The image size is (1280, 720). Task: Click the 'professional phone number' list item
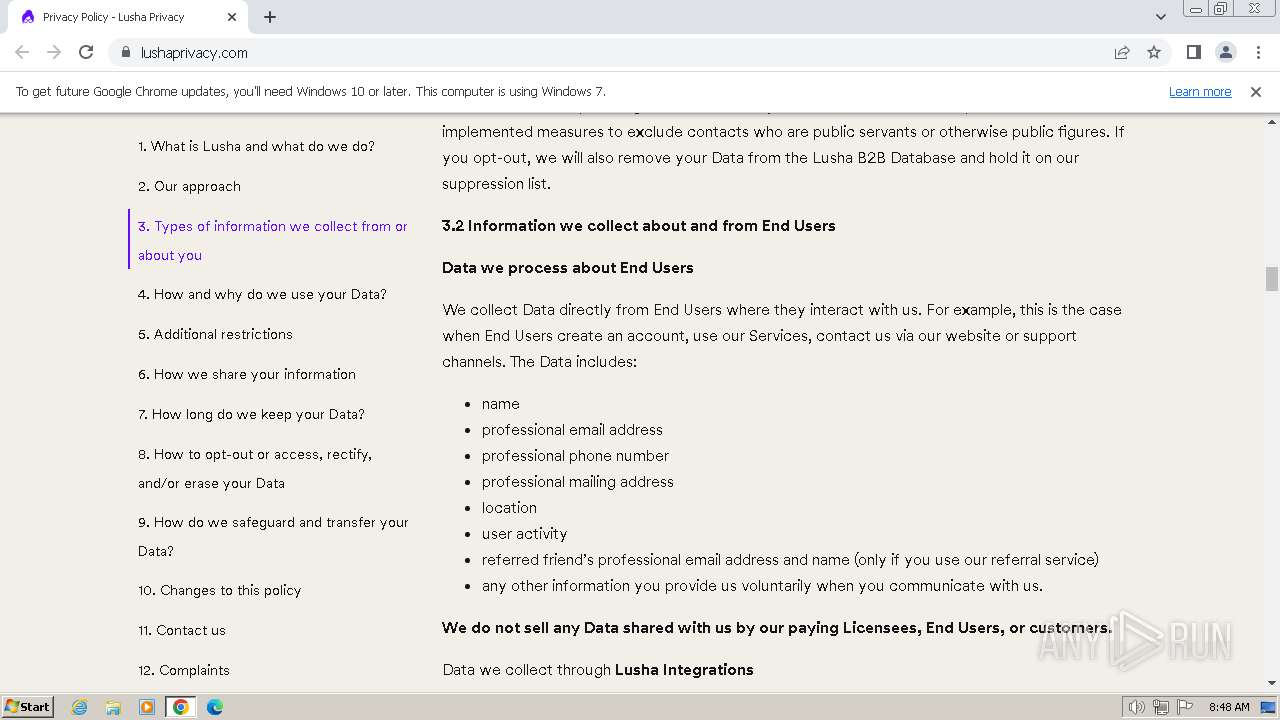[575, 455]
